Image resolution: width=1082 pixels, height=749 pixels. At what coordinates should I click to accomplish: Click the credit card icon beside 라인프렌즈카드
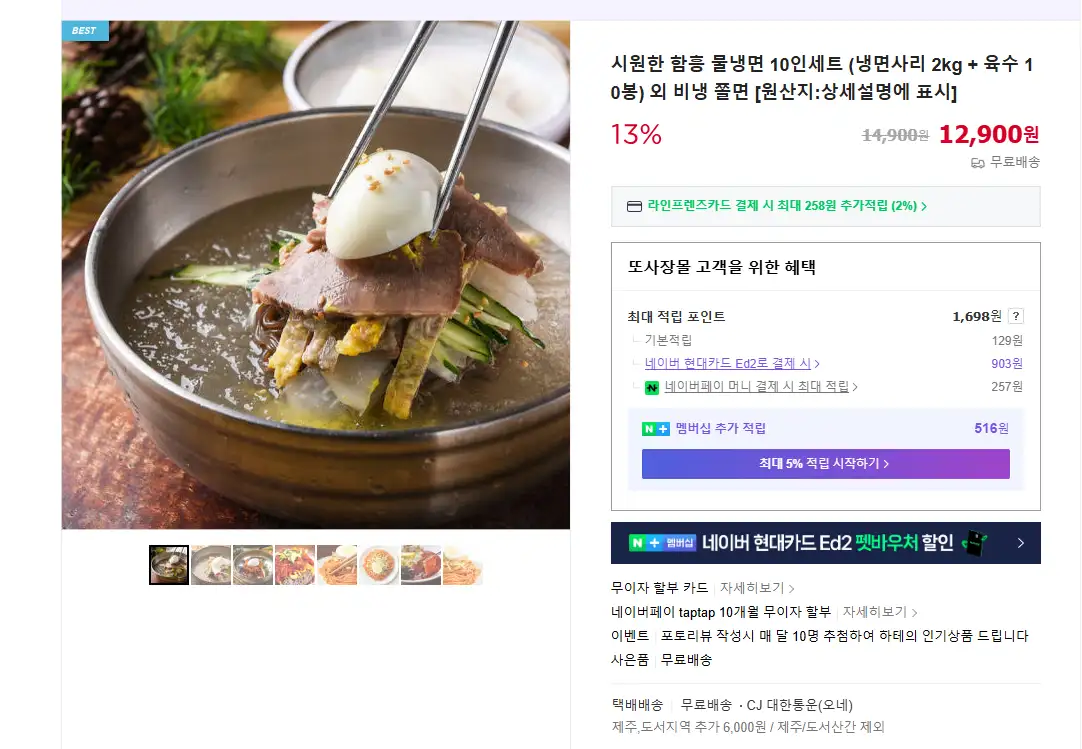(x=634, y=206)
